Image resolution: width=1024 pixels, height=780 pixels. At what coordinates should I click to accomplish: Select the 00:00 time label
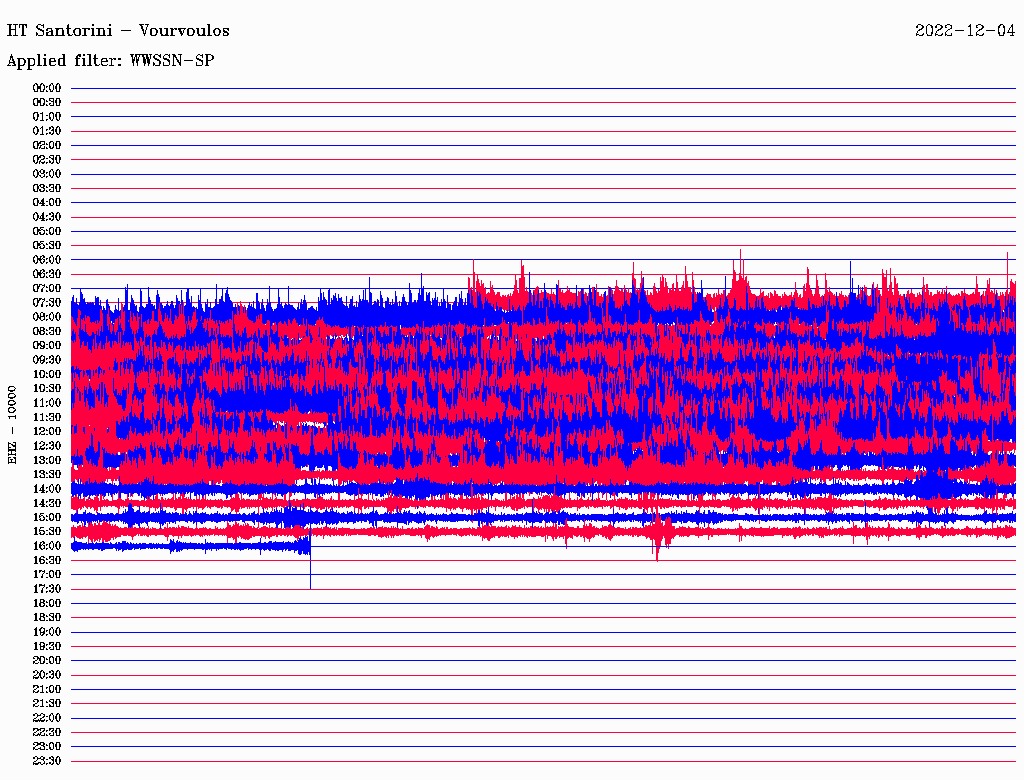(x=47, y=88)
